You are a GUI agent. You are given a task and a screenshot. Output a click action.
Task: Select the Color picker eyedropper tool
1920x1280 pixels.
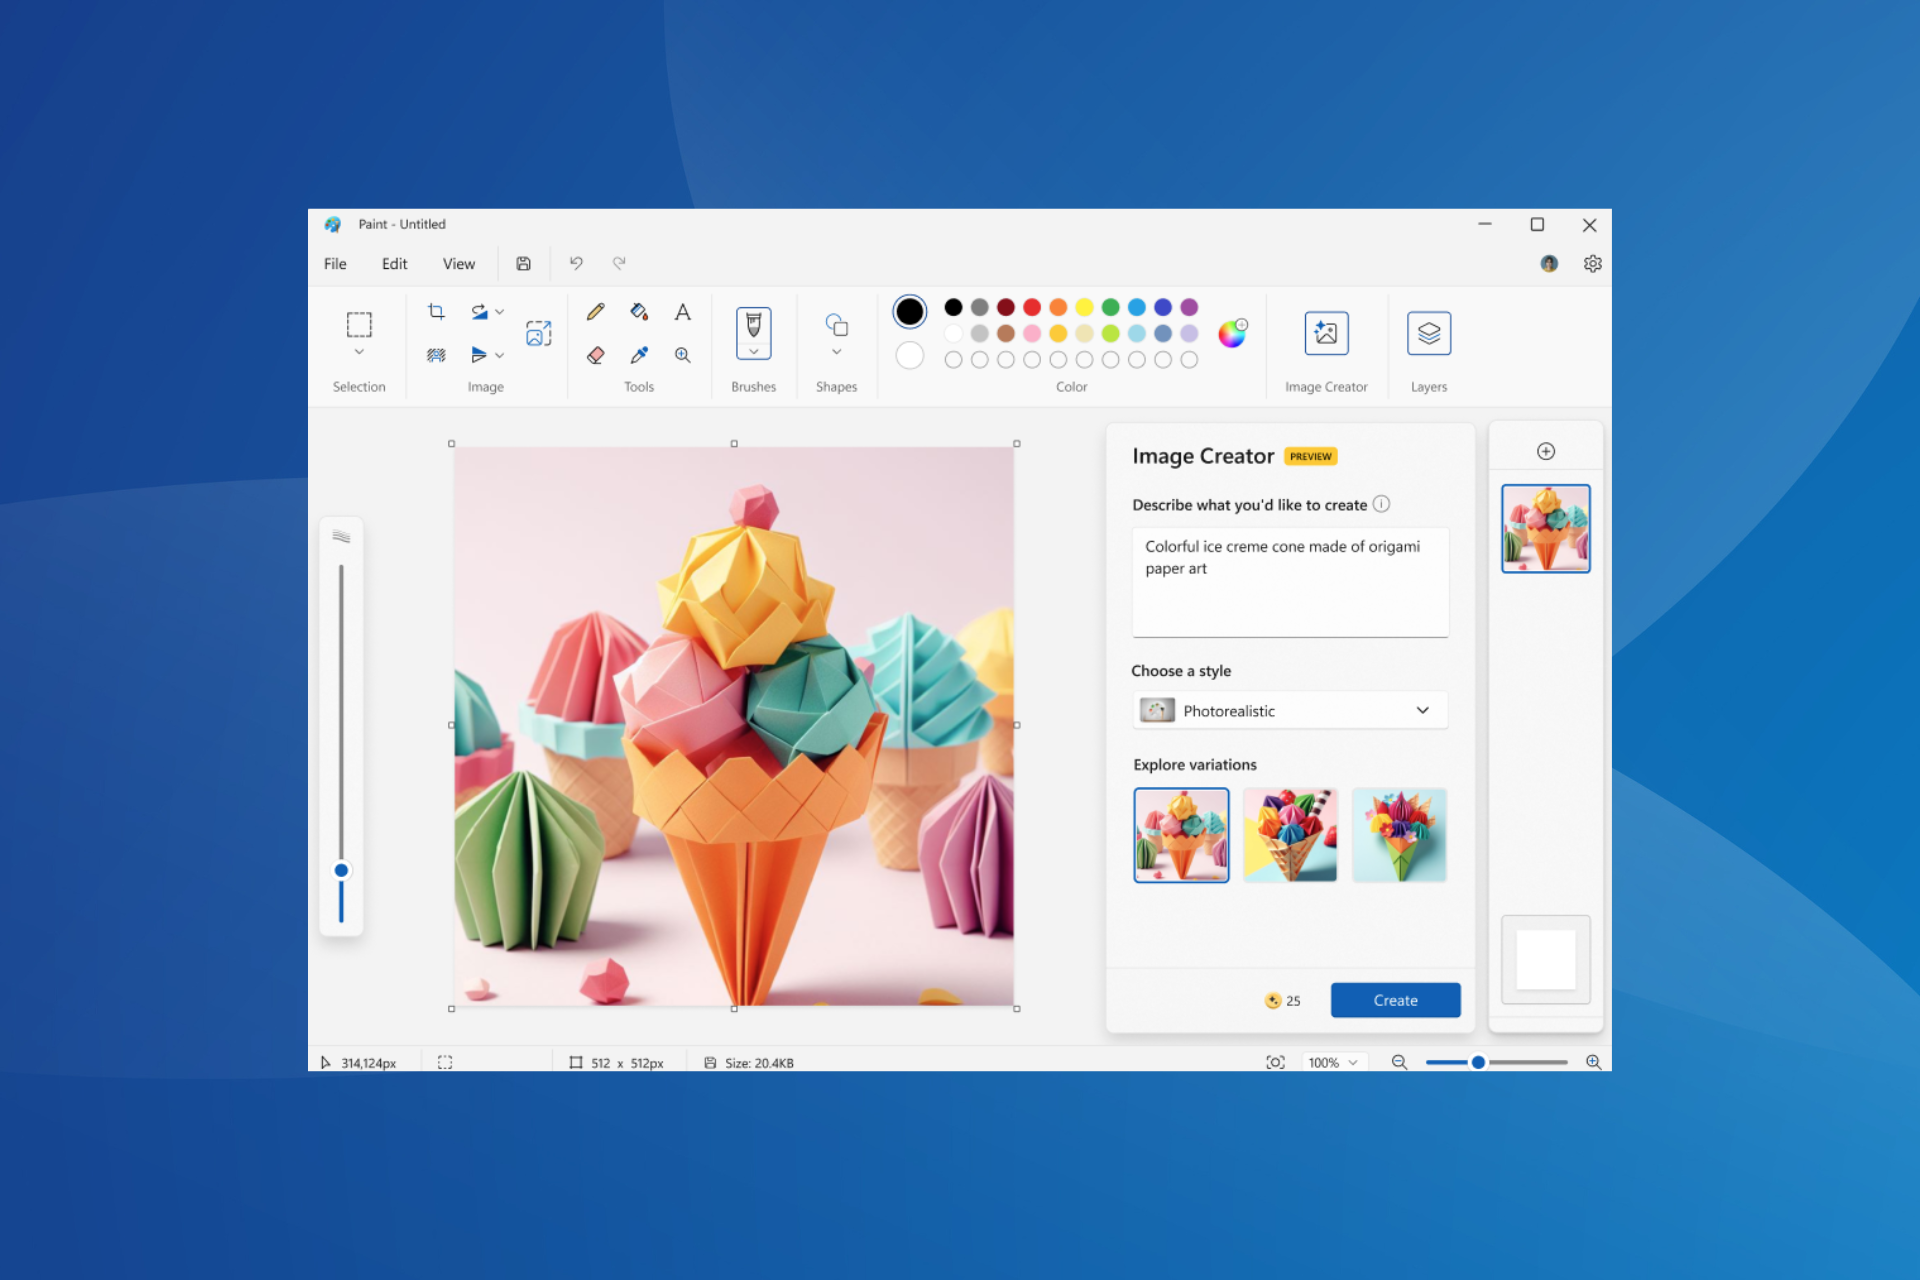point(639,355)
